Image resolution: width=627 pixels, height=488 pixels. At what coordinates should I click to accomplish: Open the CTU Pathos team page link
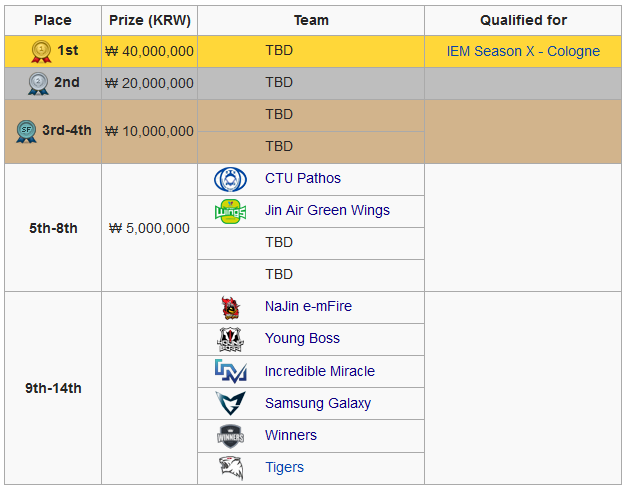(x=303, y=178)
